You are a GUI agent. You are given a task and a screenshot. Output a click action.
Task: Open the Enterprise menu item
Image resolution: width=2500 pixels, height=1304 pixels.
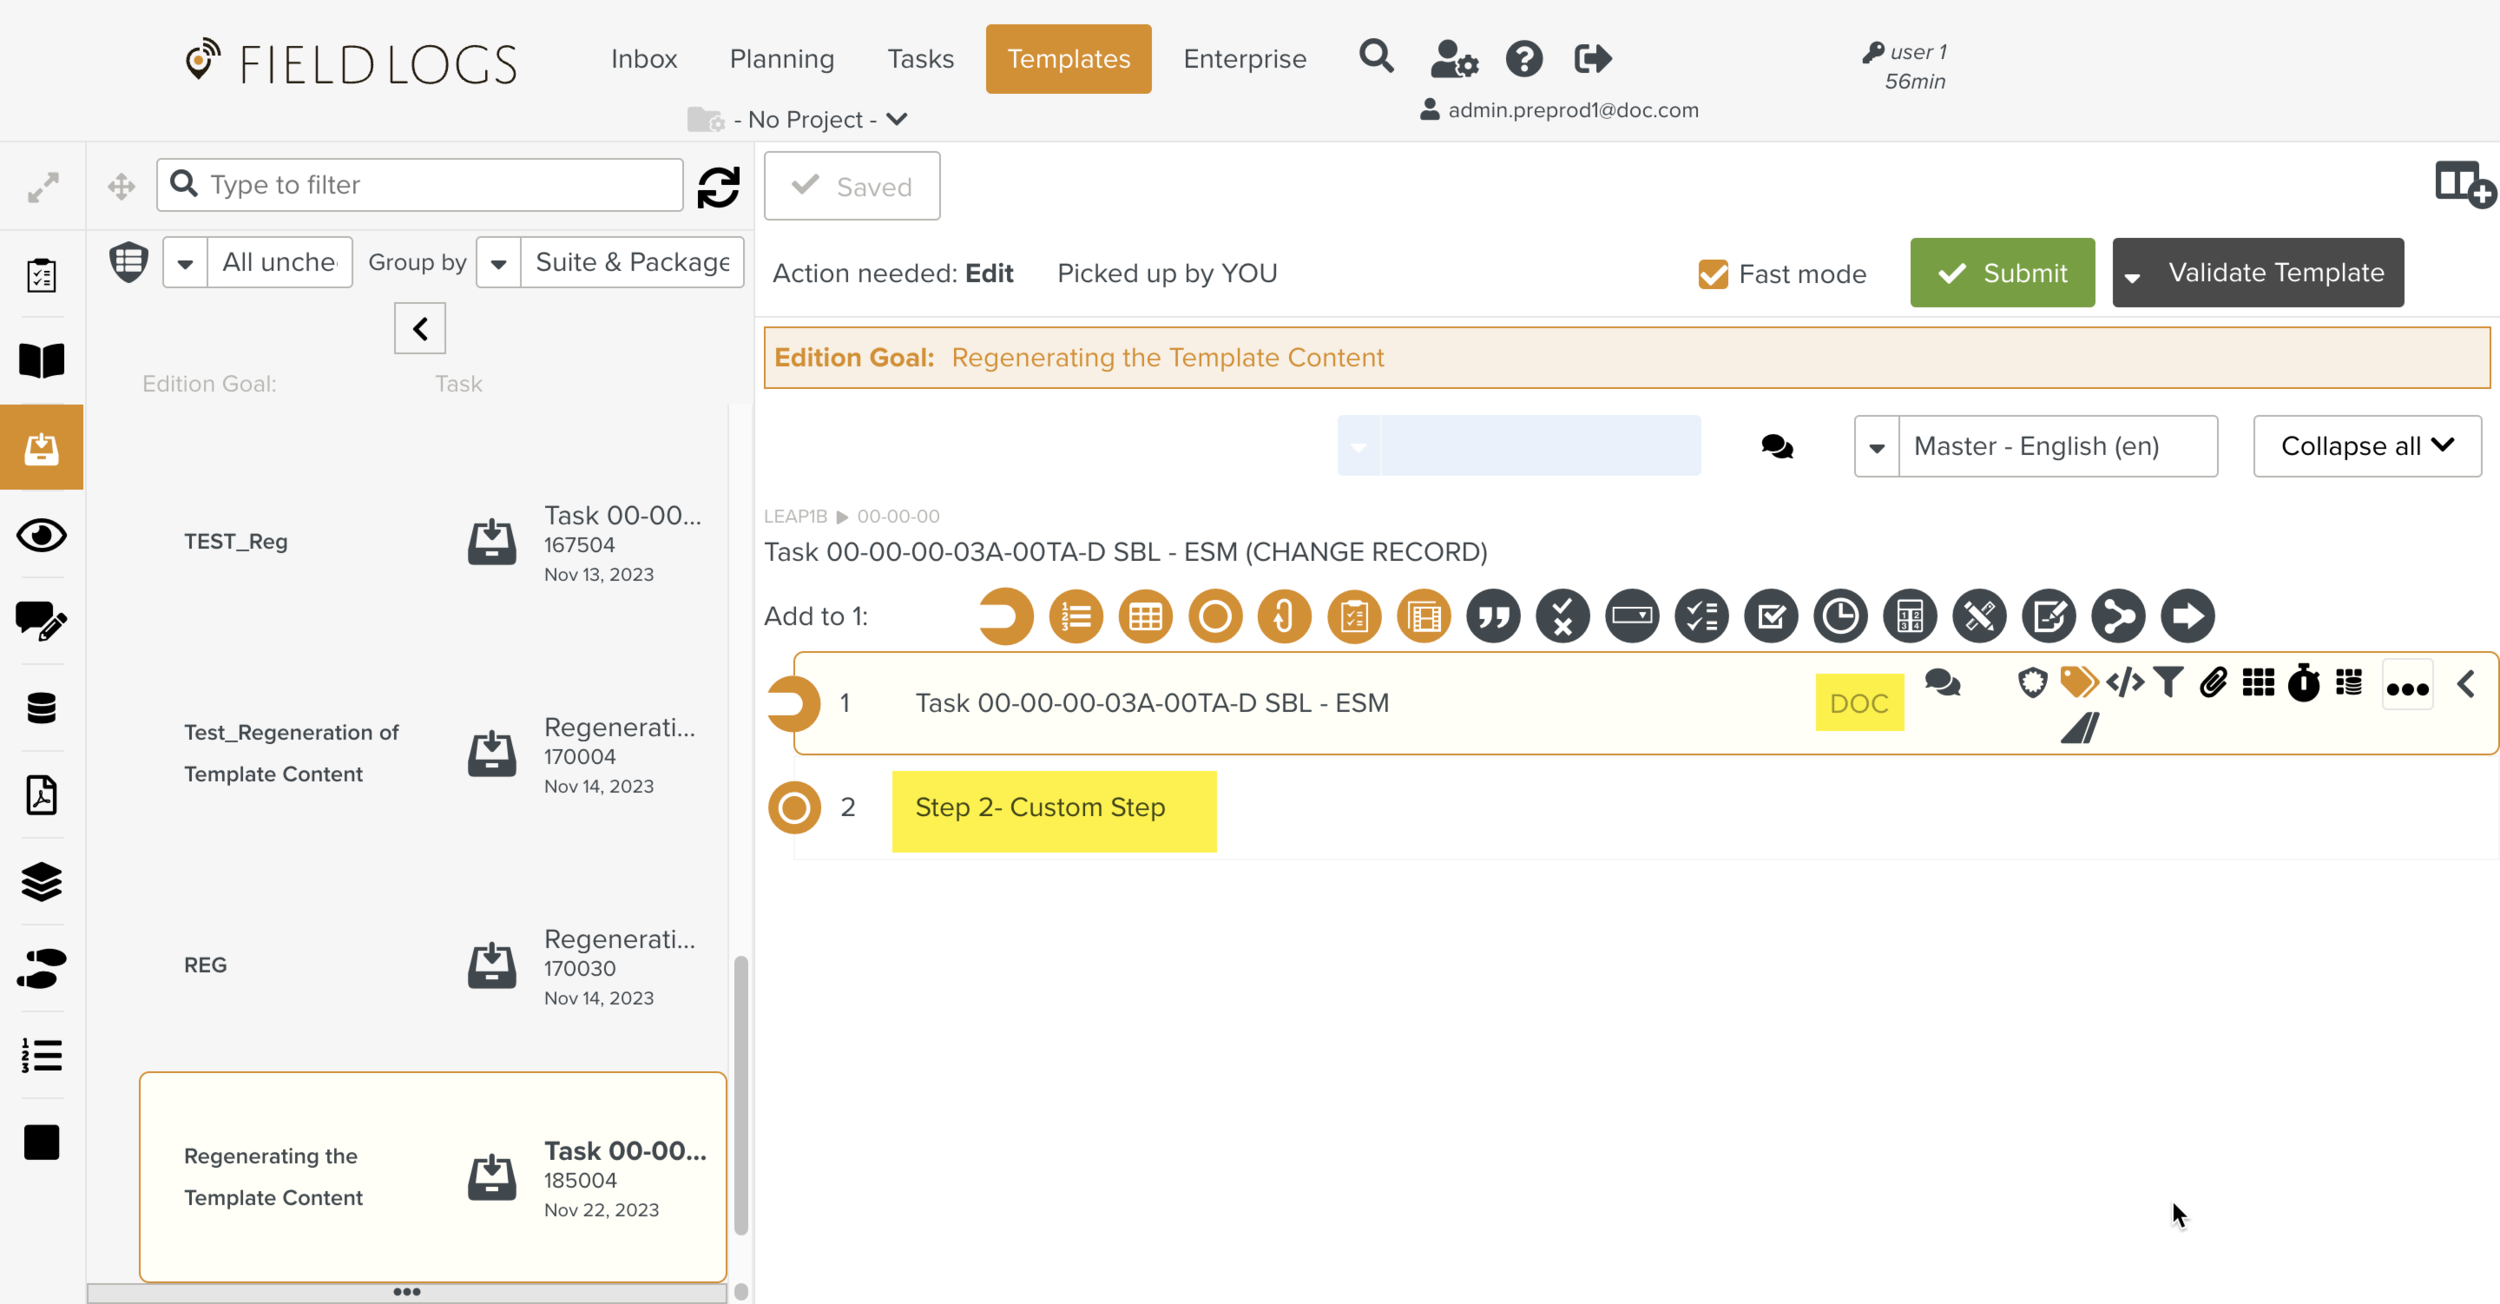(x=1244, y=59)
